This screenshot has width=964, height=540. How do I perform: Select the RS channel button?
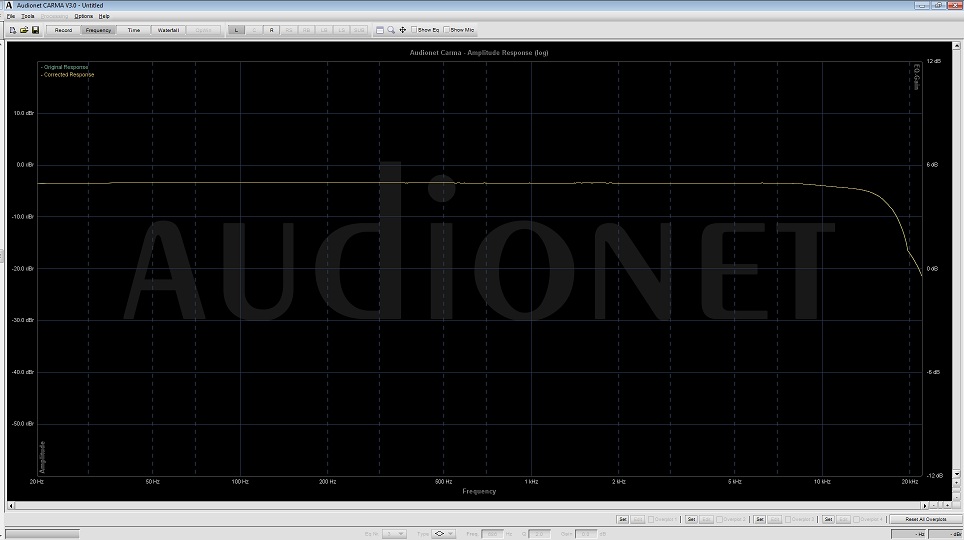coord(289,30)
